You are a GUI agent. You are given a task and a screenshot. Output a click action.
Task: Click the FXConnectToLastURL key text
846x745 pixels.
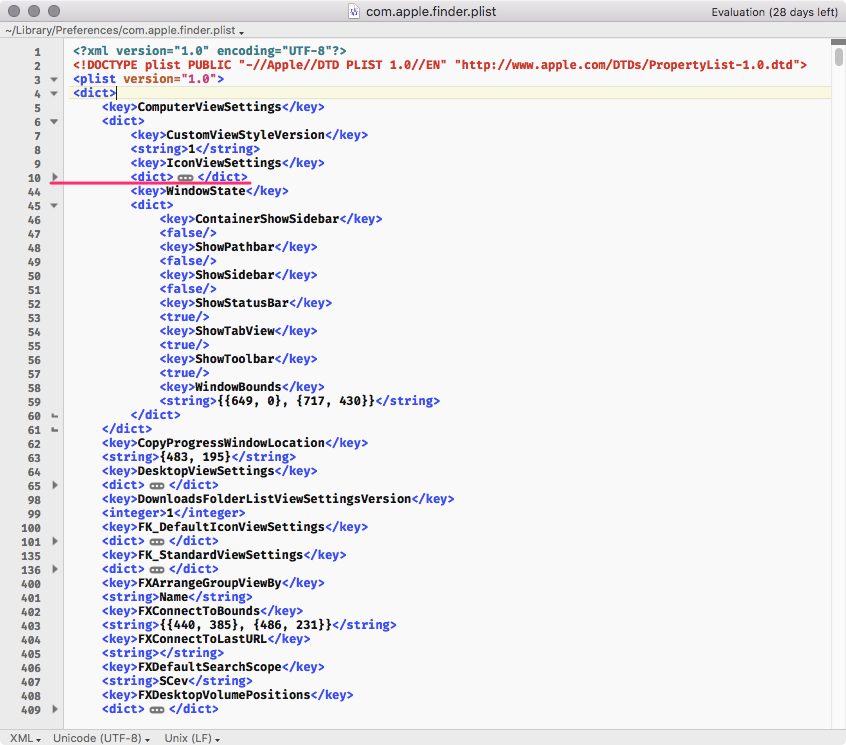(x=202, y=640)
